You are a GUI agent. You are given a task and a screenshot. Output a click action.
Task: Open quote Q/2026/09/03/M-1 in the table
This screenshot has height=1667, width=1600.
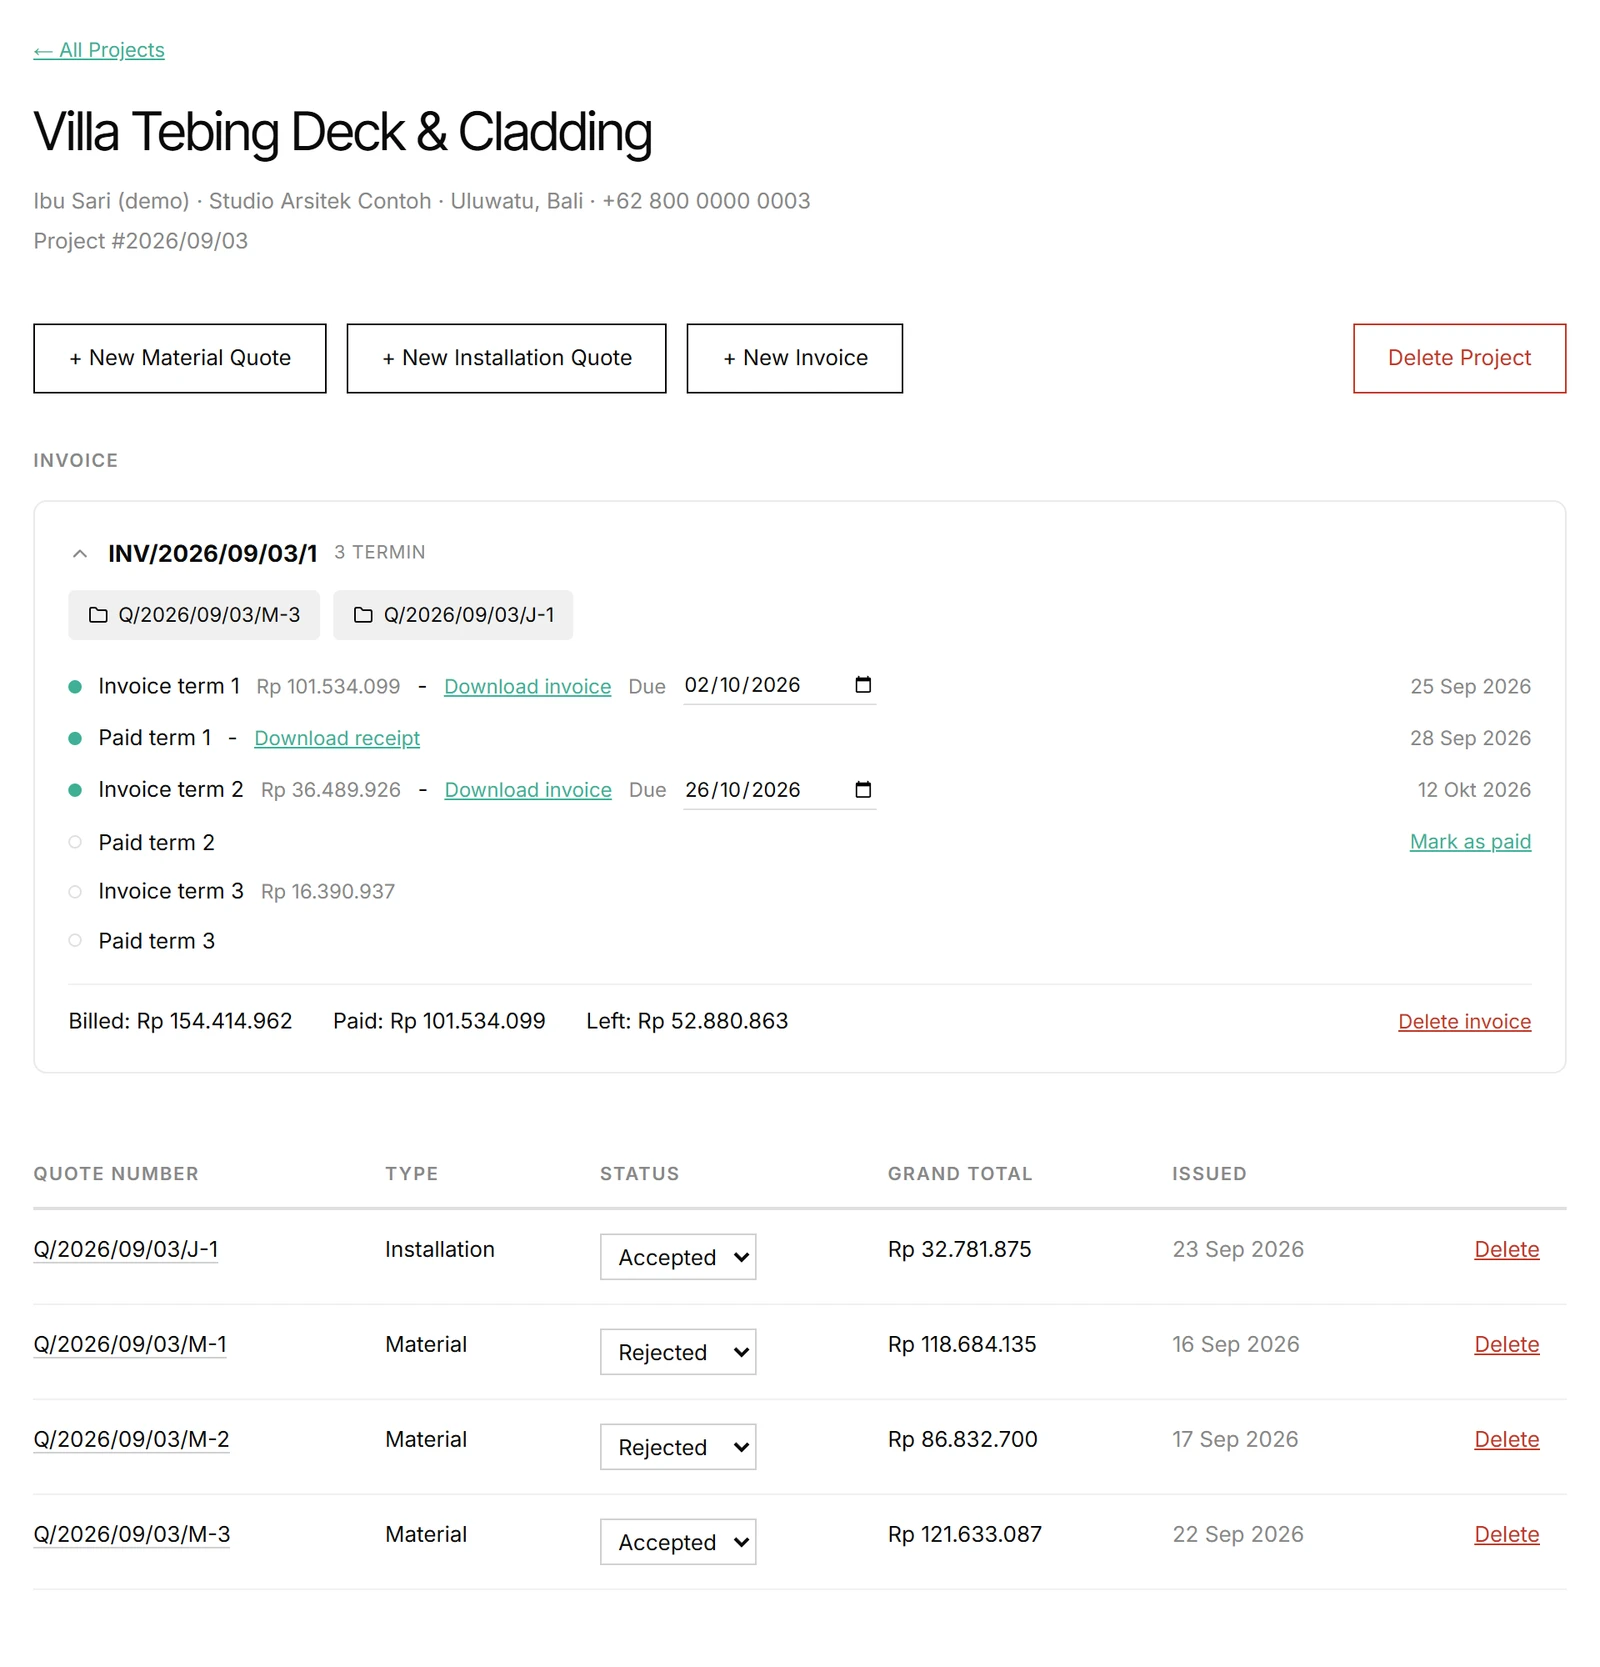[130, 1344]
